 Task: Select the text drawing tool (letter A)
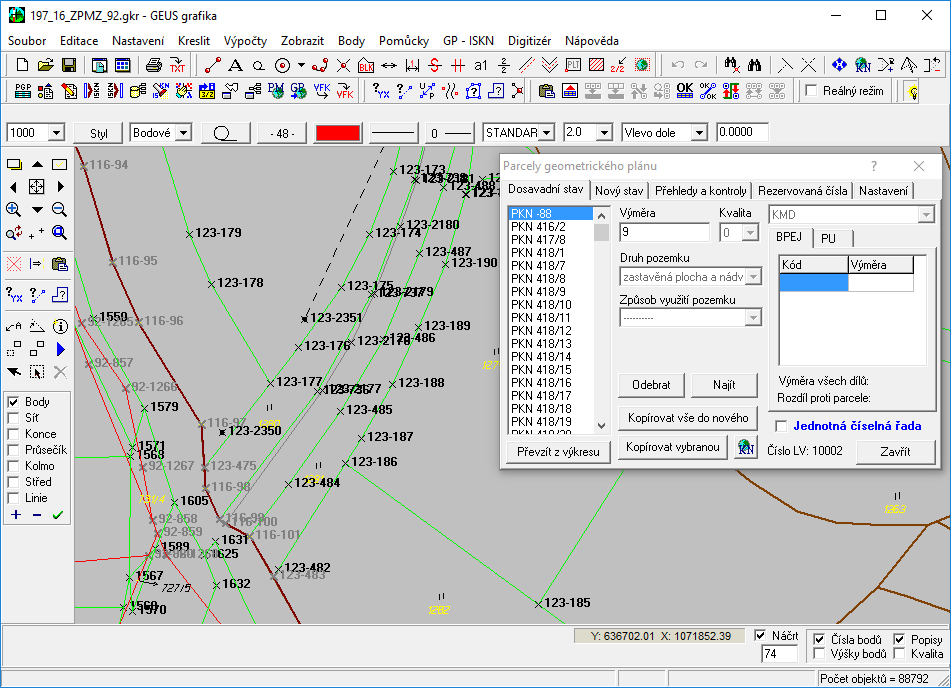(x=235, y=65)
